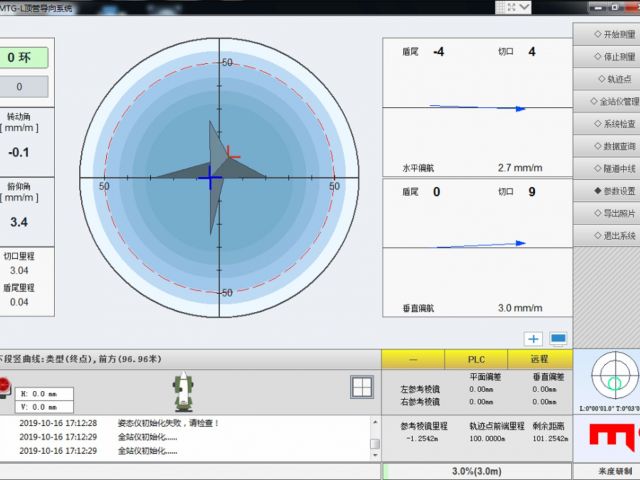This screenshot has width=640, height=480.
Task: Click the 参考棱镜里程 value -1.2542m
Action: coord(422,439)
